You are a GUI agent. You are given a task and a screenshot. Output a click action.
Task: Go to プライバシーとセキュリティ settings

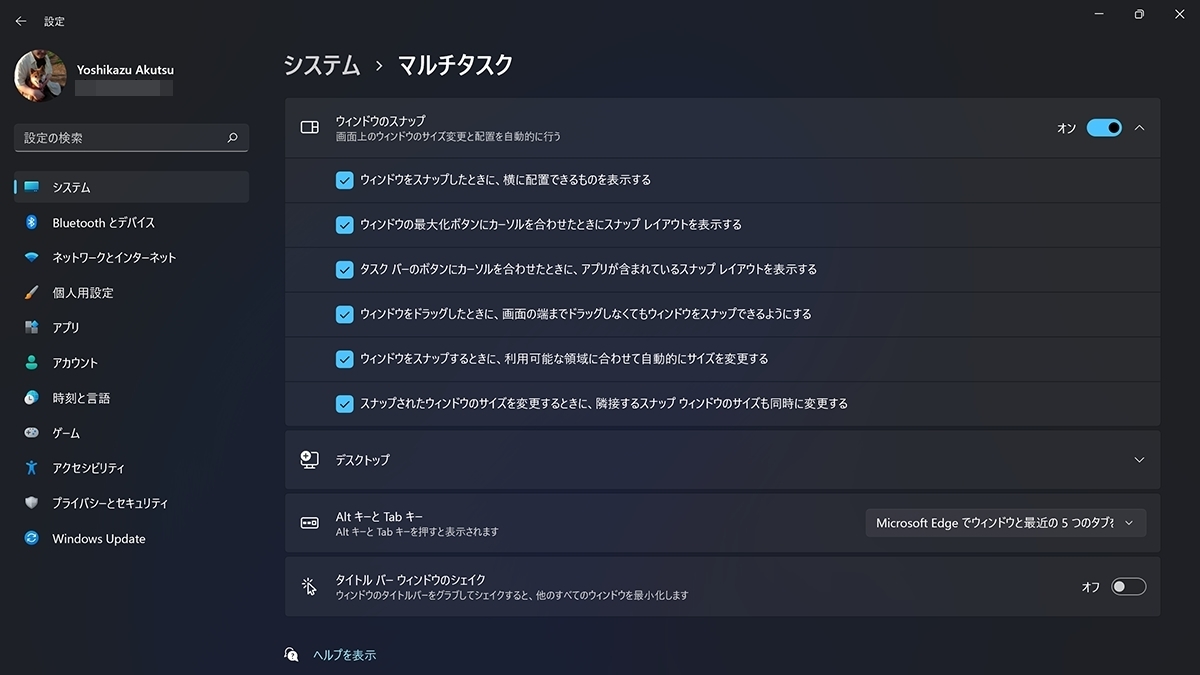pyautogui.click(x=131, y=503)
